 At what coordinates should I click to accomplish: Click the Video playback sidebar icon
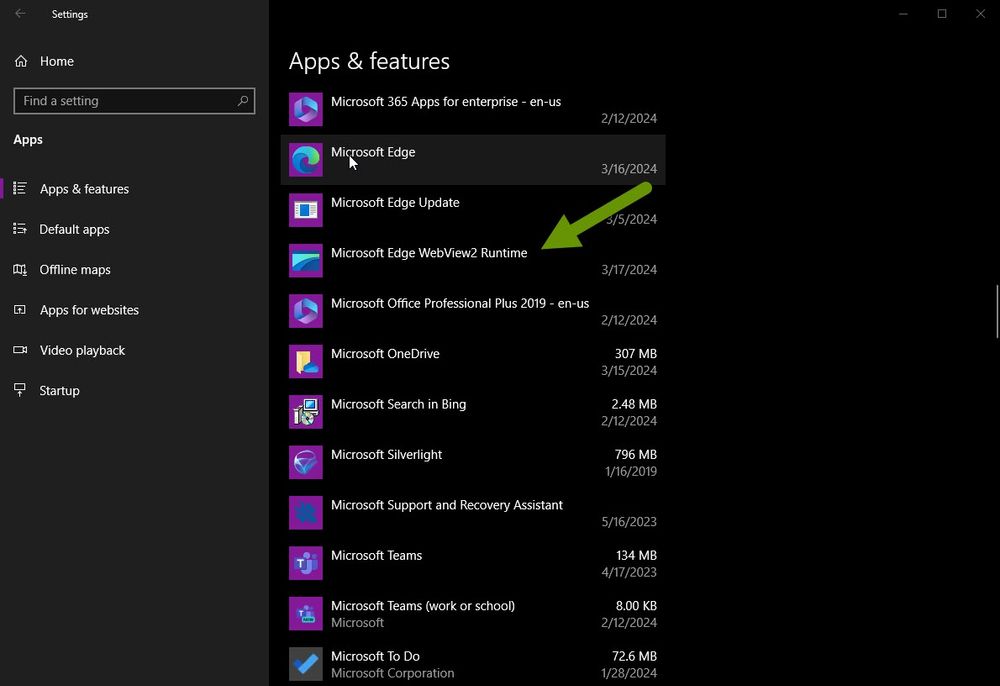pyautogui.click(x=20, y=350)
